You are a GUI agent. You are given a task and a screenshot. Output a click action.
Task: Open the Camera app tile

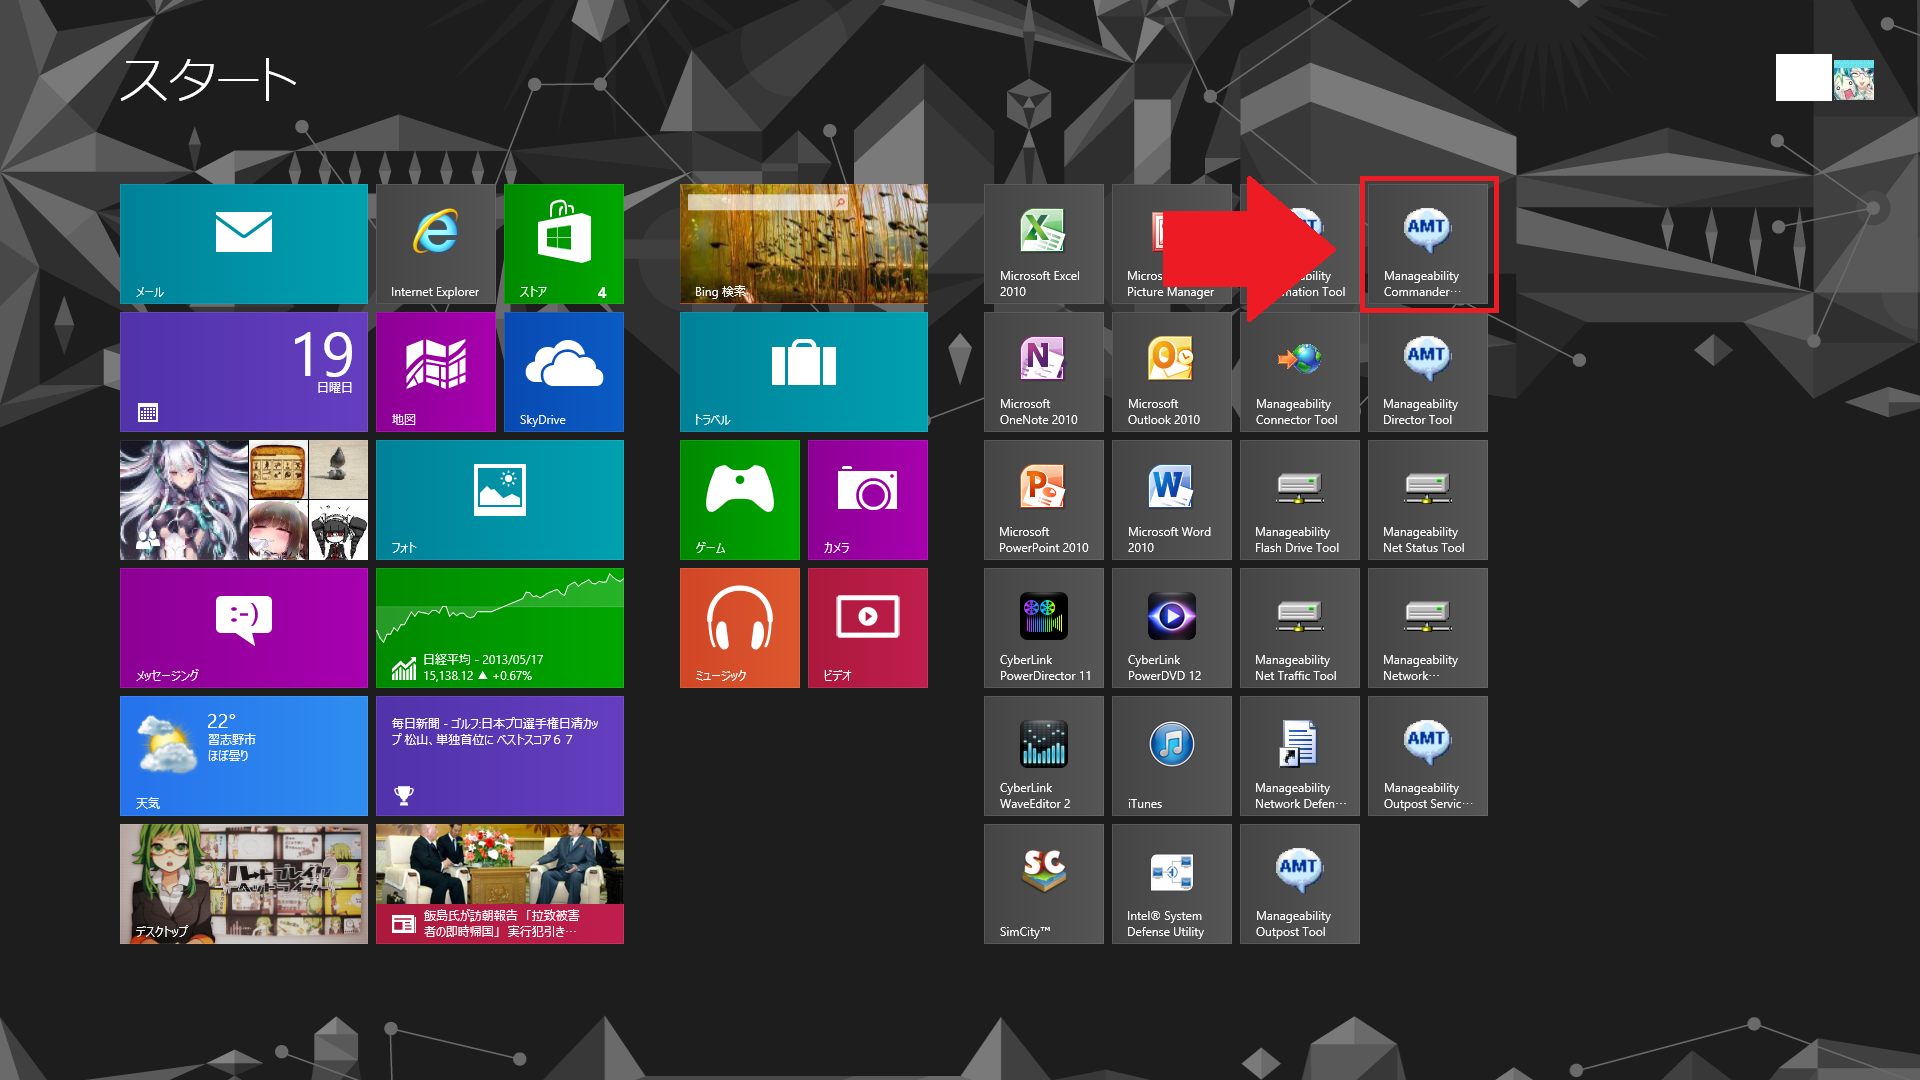pos(867,499)
